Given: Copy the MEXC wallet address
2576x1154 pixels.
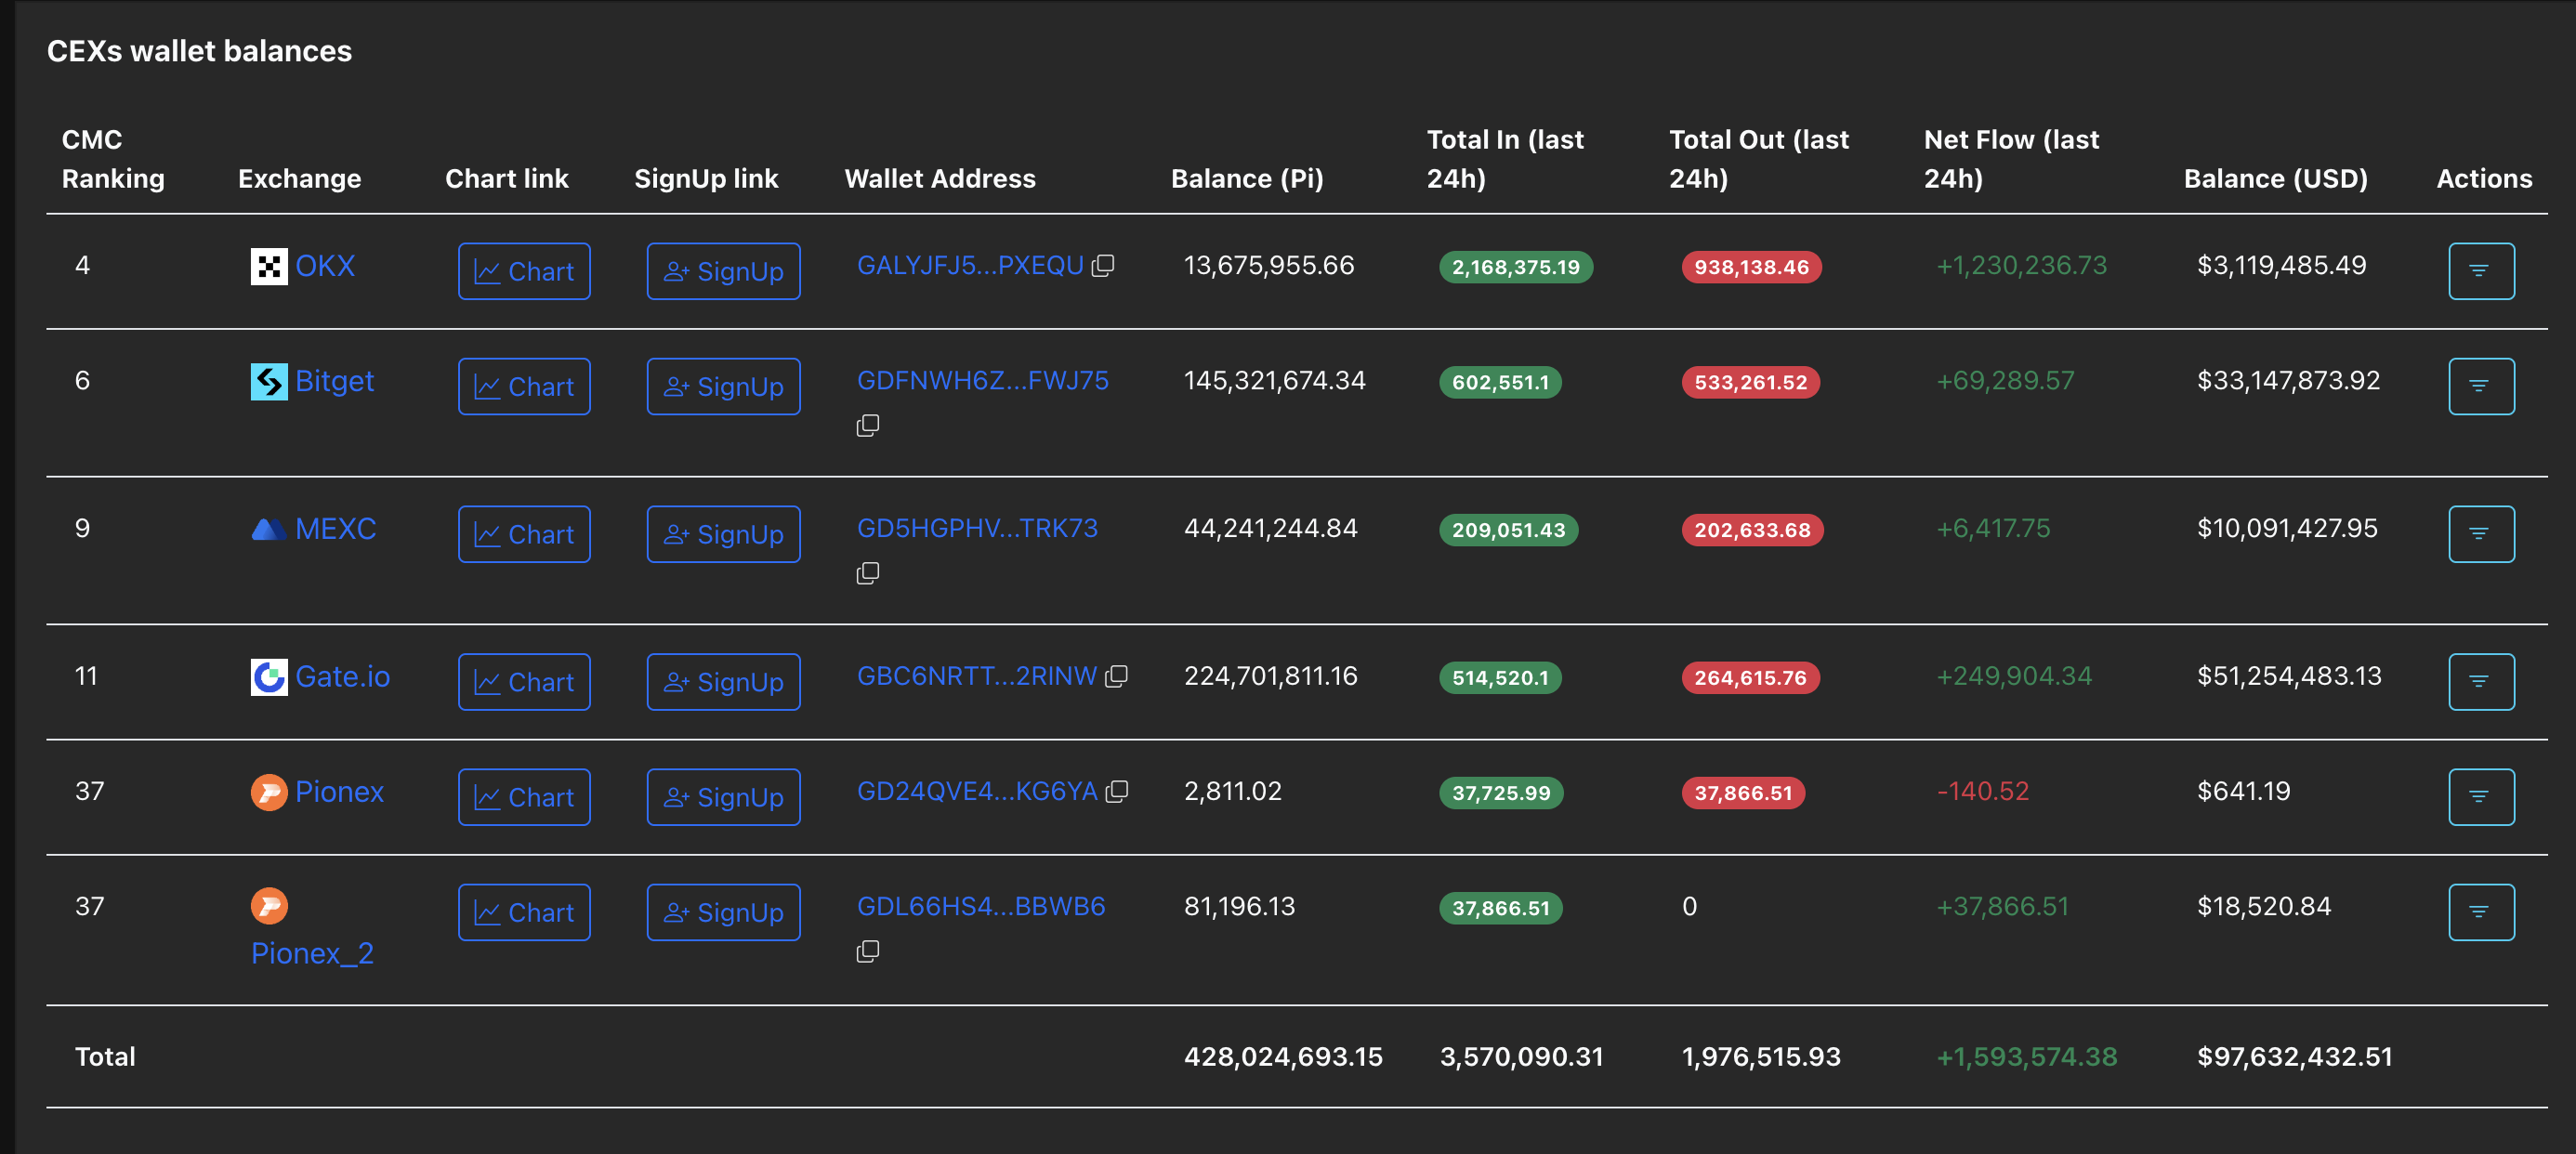Looking at the screenshot, I should 868,572.
